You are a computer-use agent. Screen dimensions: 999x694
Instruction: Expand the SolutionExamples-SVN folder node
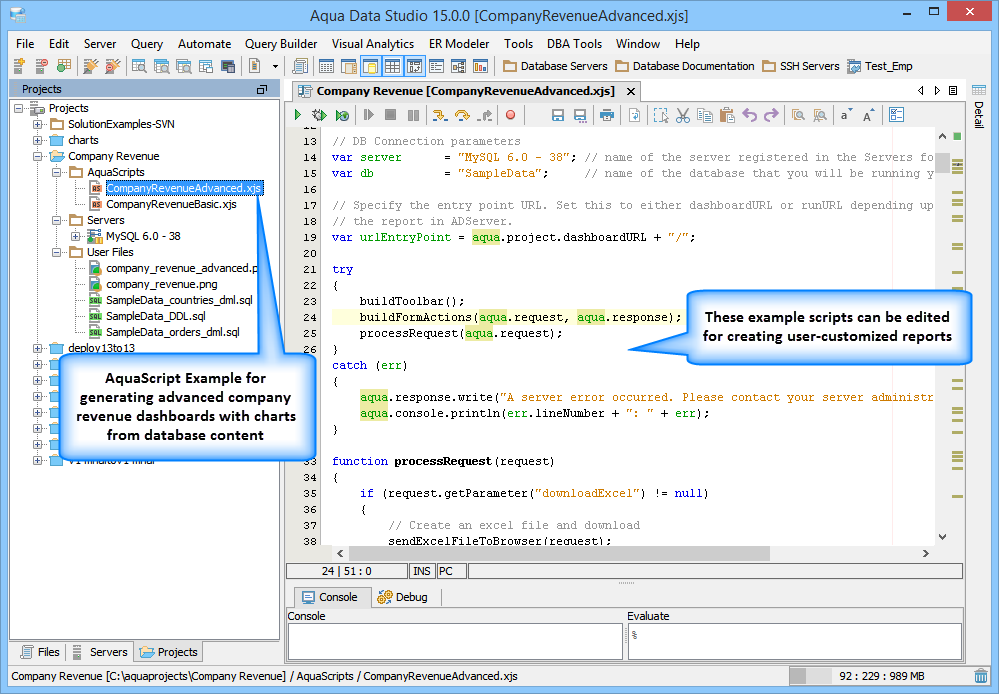[x=38, y=124]
